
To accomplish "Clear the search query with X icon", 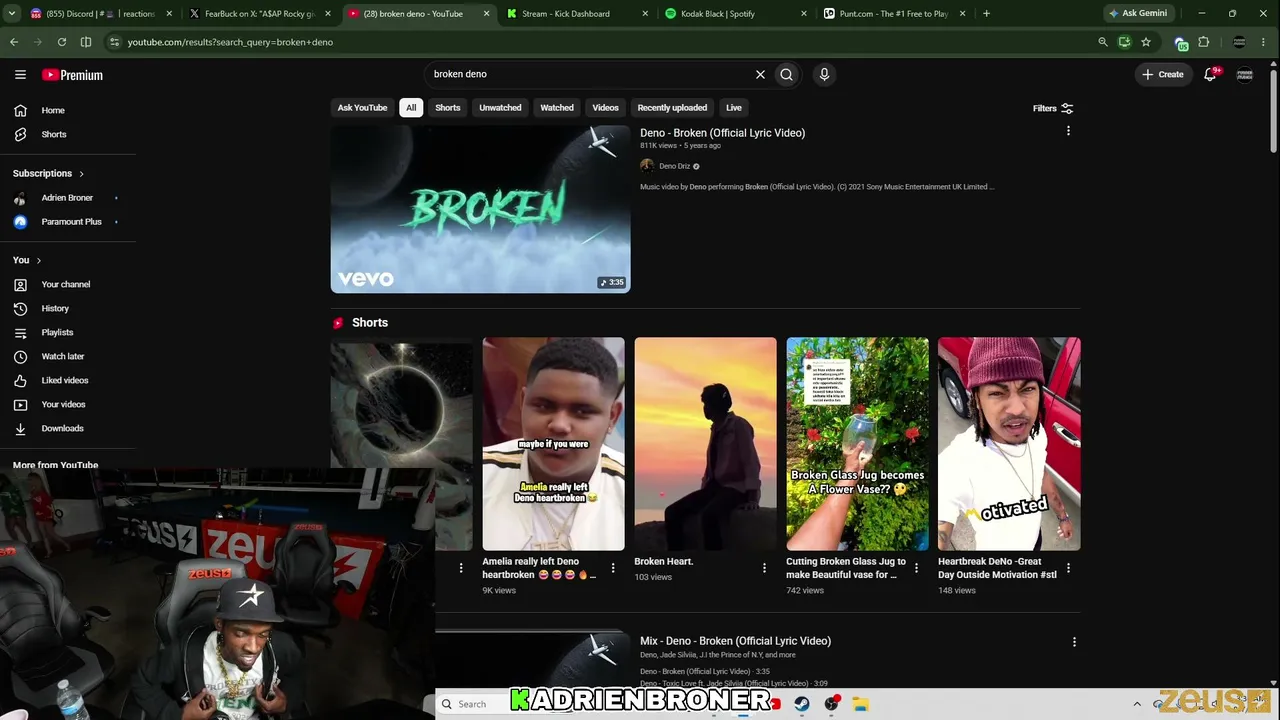I will point(760,74).
